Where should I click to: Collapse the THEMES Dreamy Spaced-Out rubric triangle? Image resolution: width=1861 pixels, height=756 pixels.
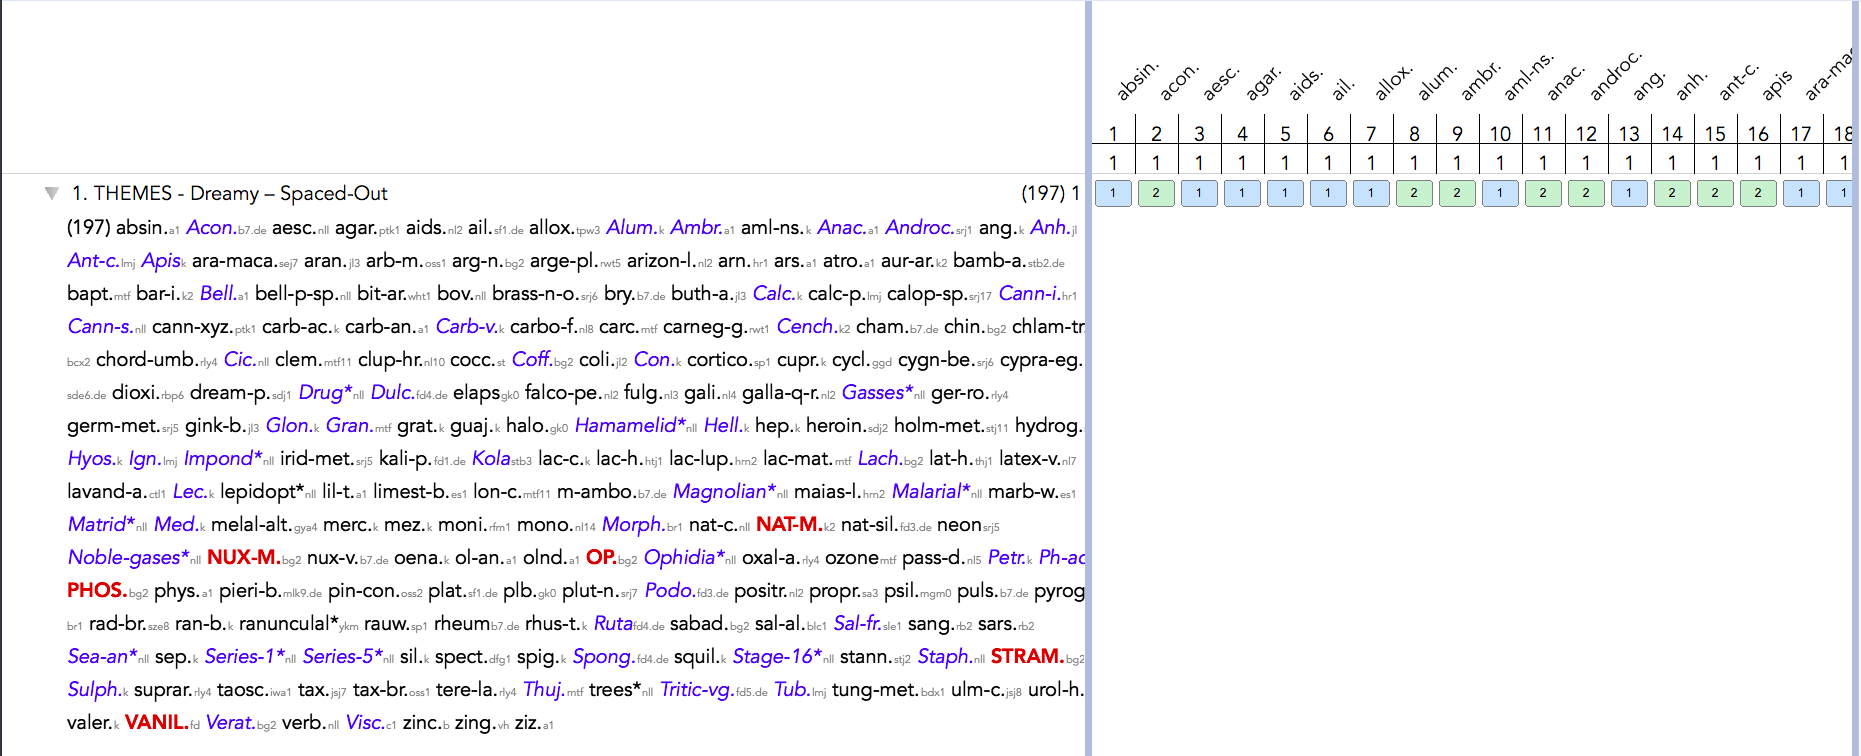(x=51, y=193)
